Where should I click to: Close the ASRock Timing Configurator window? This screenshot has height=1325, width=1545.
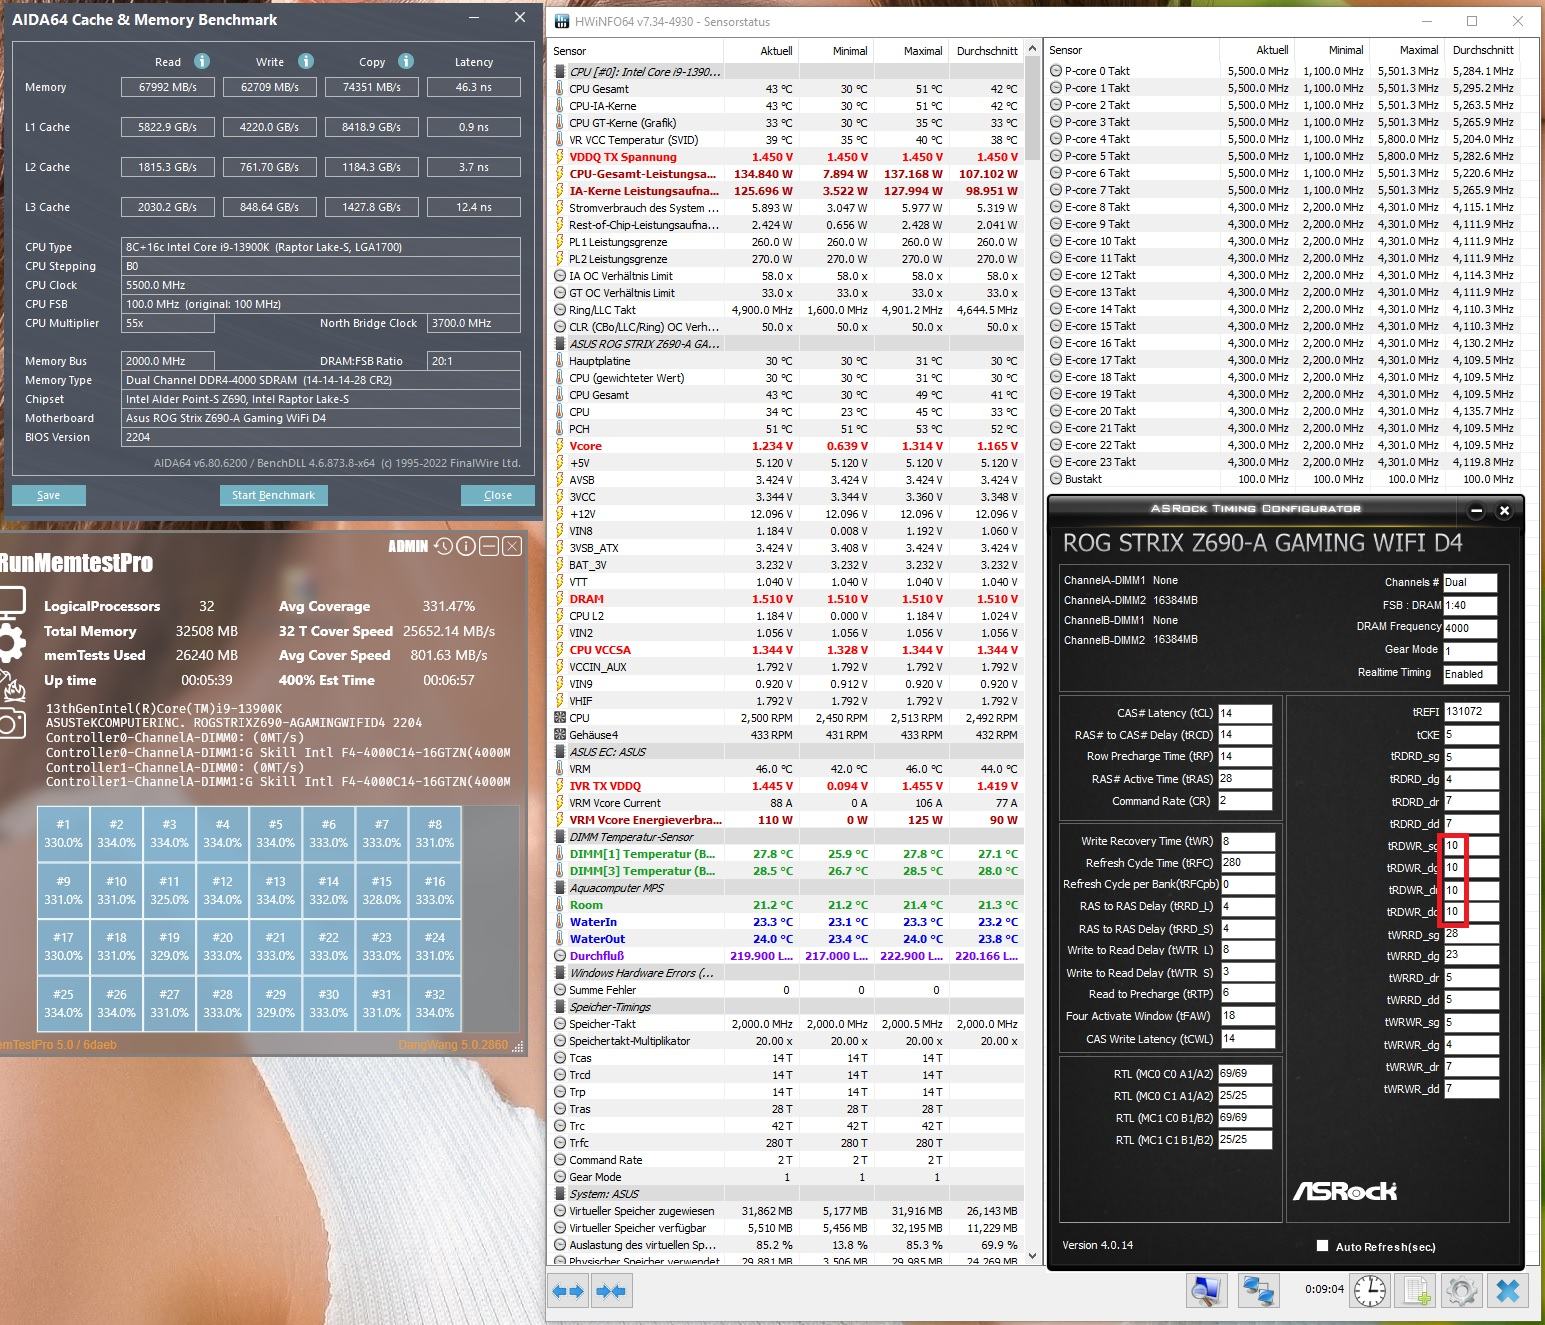pyautogui.click(x=1504, y=511)
